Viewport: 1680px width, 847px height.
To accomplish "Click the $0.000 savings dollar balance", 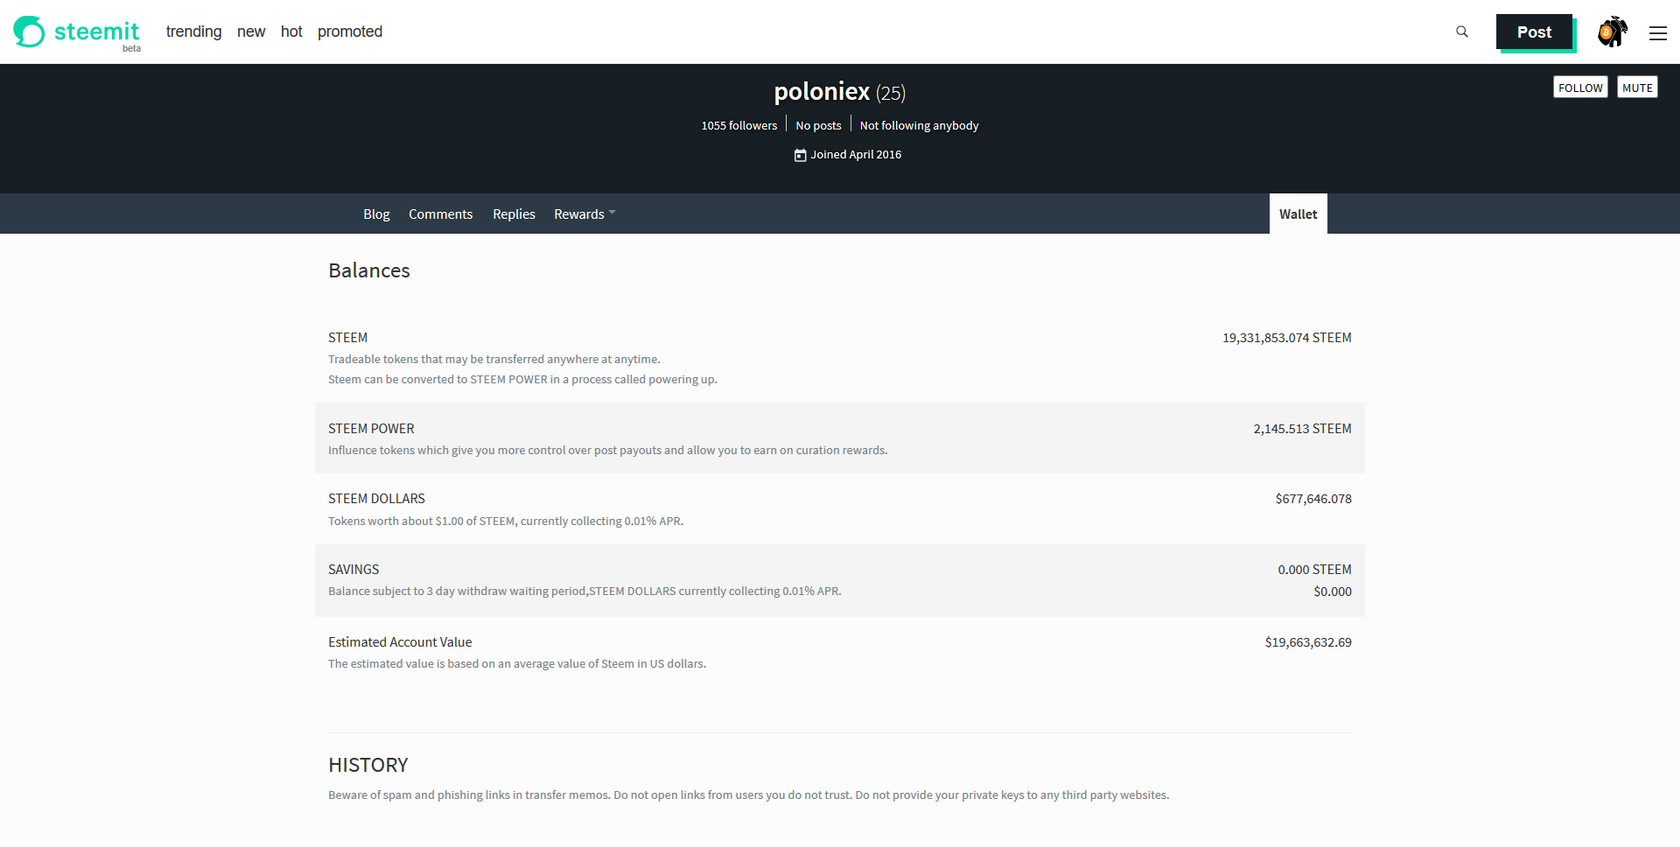I will point(1332,592).
